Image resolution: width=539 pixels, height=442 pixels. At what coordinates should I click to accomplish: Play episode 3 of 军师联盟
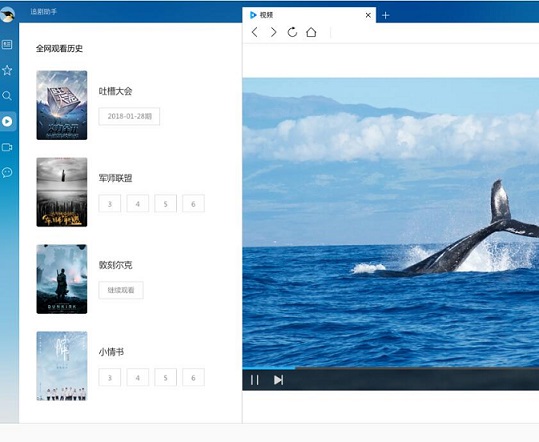[x=110, y=204]
